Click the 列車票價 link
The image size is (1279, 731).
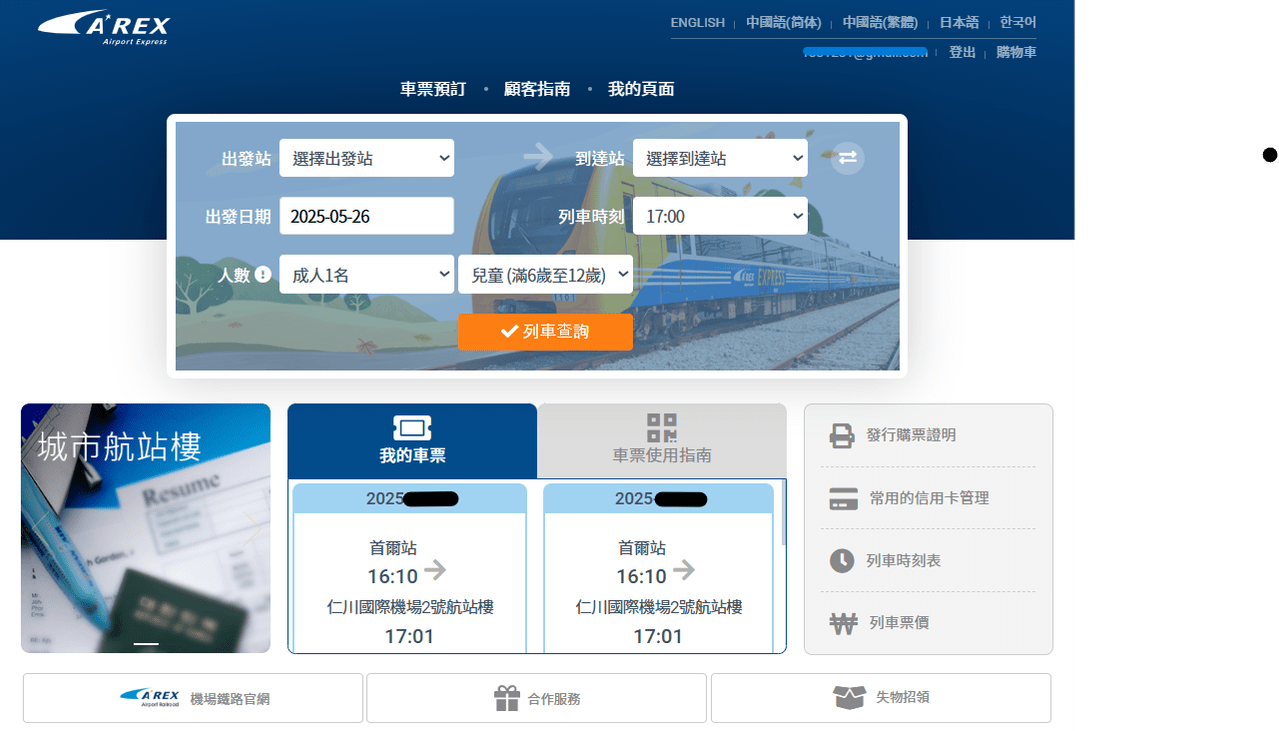pos(899,623)
